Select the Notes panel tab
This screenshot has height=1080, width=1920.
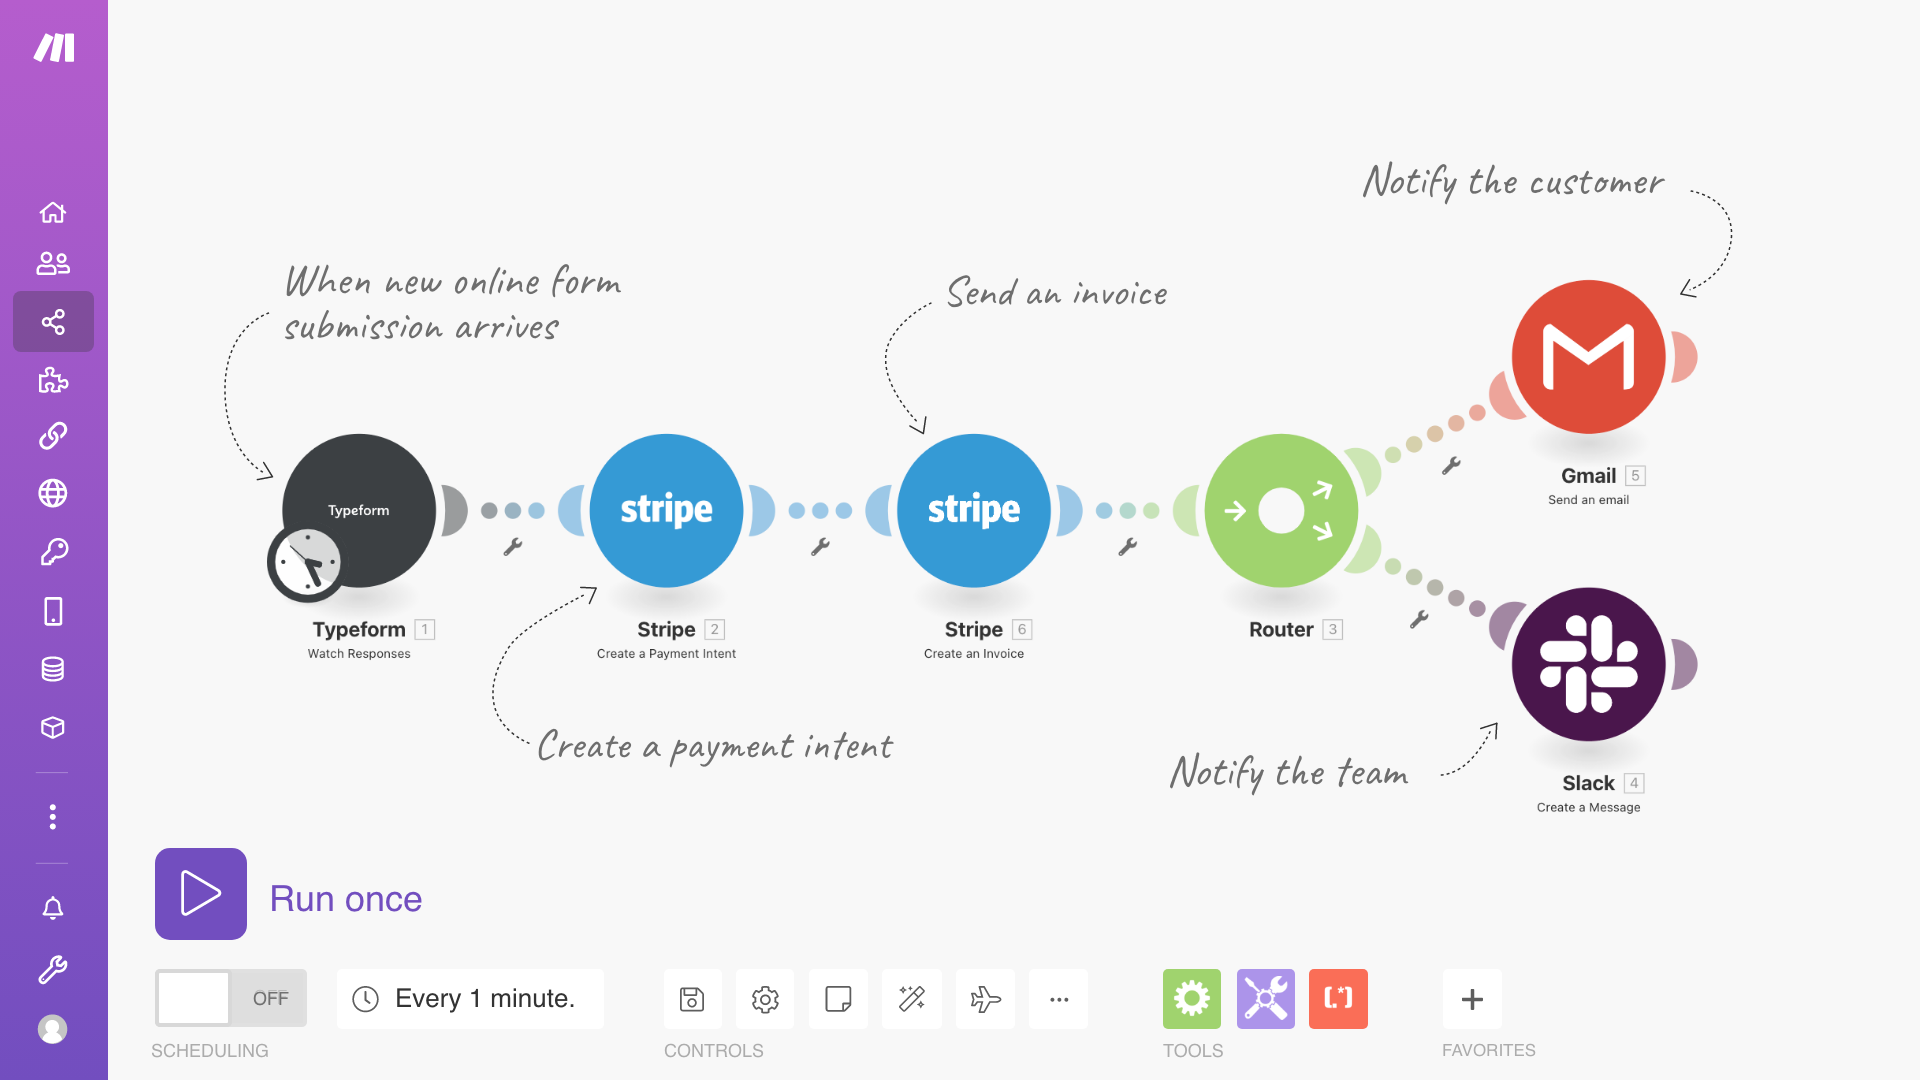pos(839,998)
